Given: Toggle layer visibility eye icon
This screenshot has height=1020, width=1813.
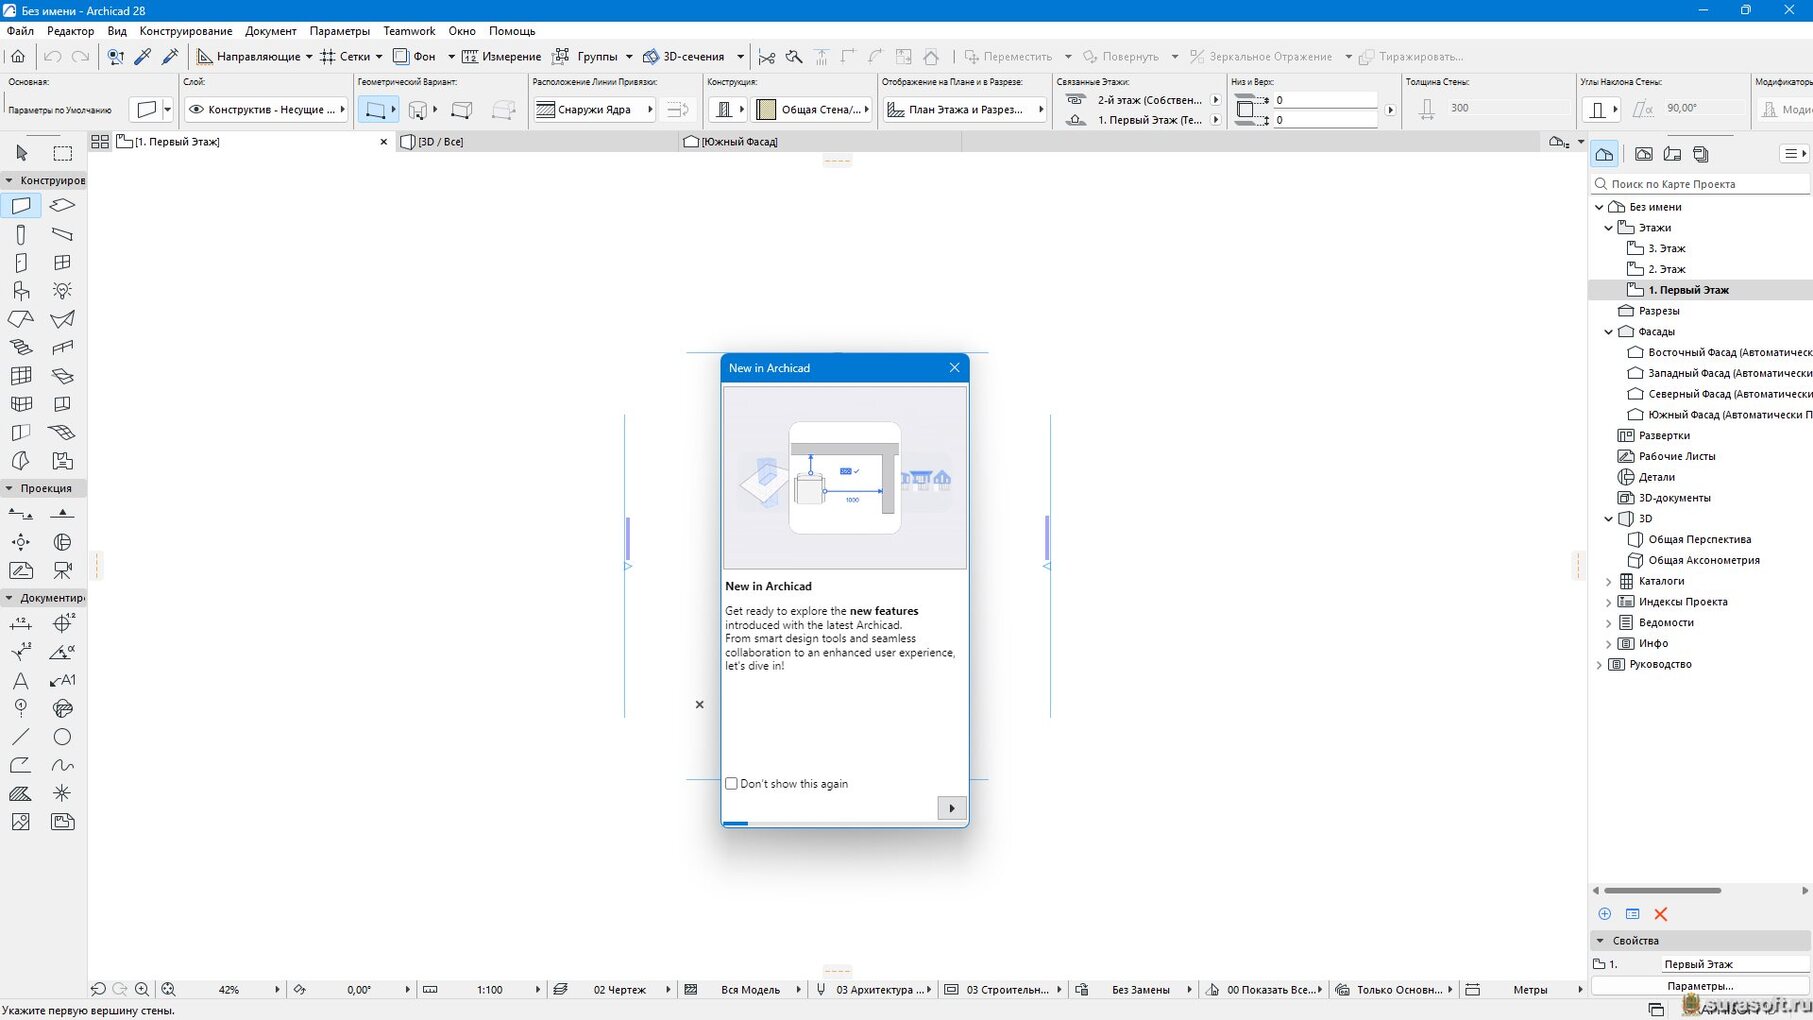Looking at the screenshot, I should (196, 109).
